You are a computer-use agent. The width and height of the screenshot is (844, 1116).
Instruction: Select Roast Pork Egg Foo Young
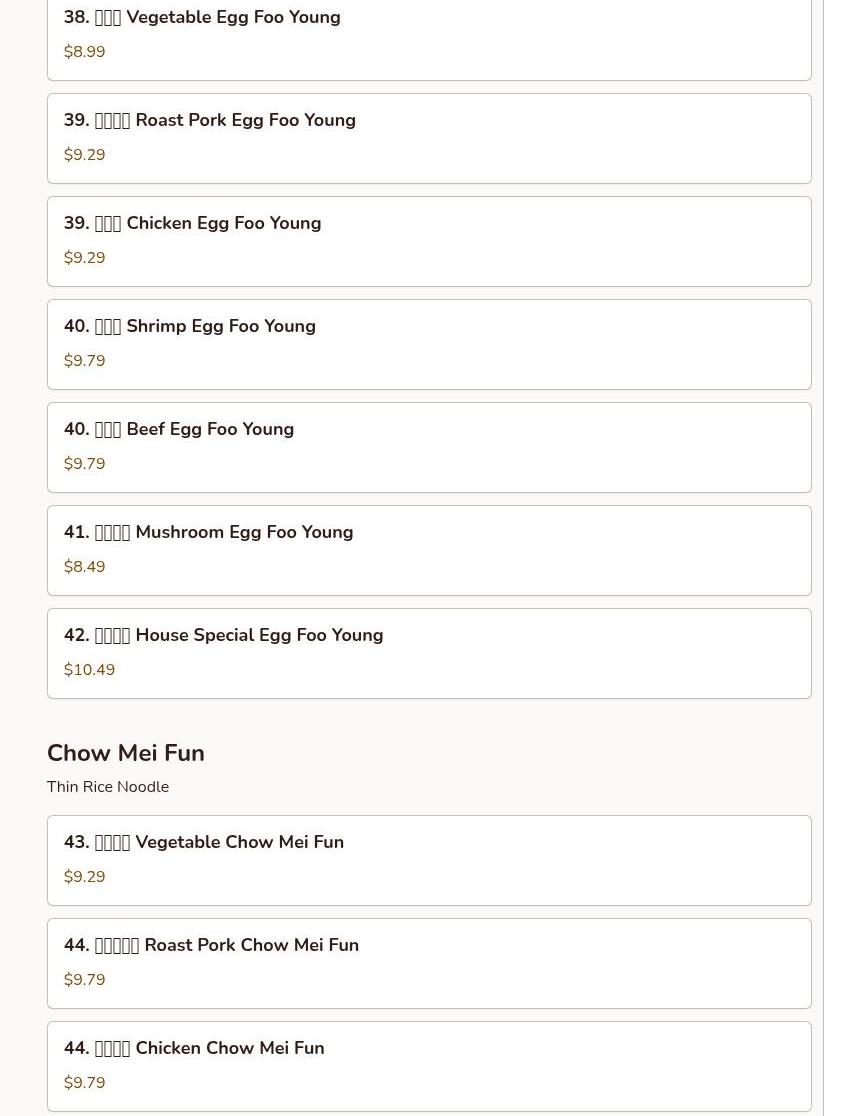[x=244, y=121]
